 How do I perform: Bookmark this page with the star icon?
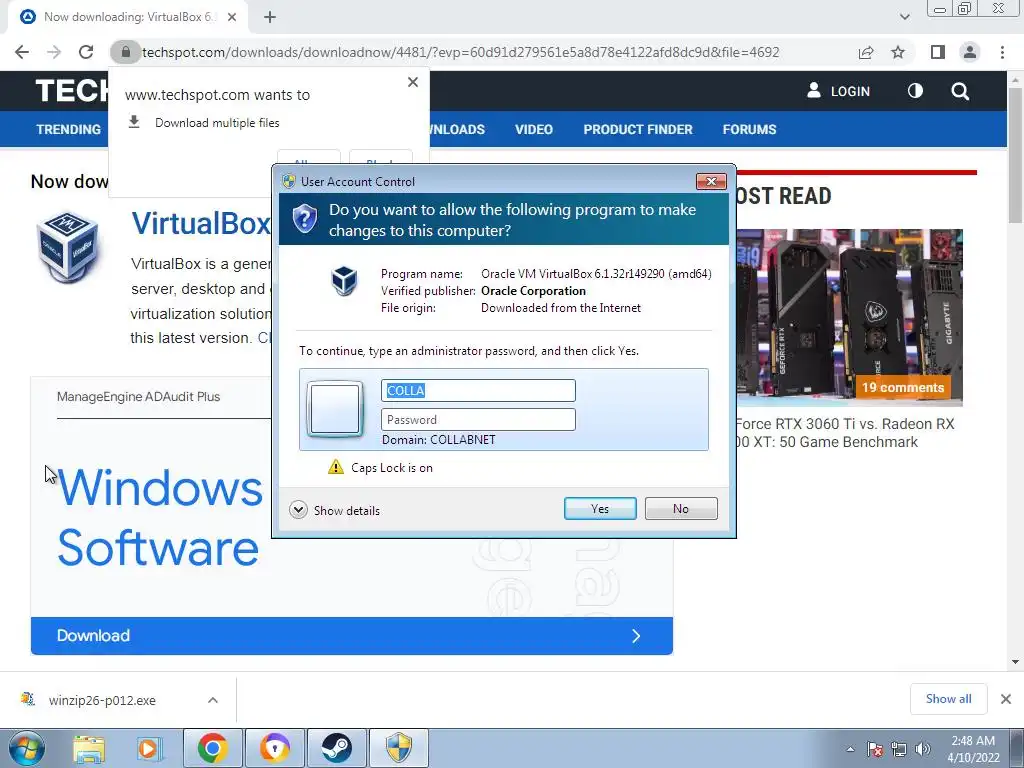[898, 52]
